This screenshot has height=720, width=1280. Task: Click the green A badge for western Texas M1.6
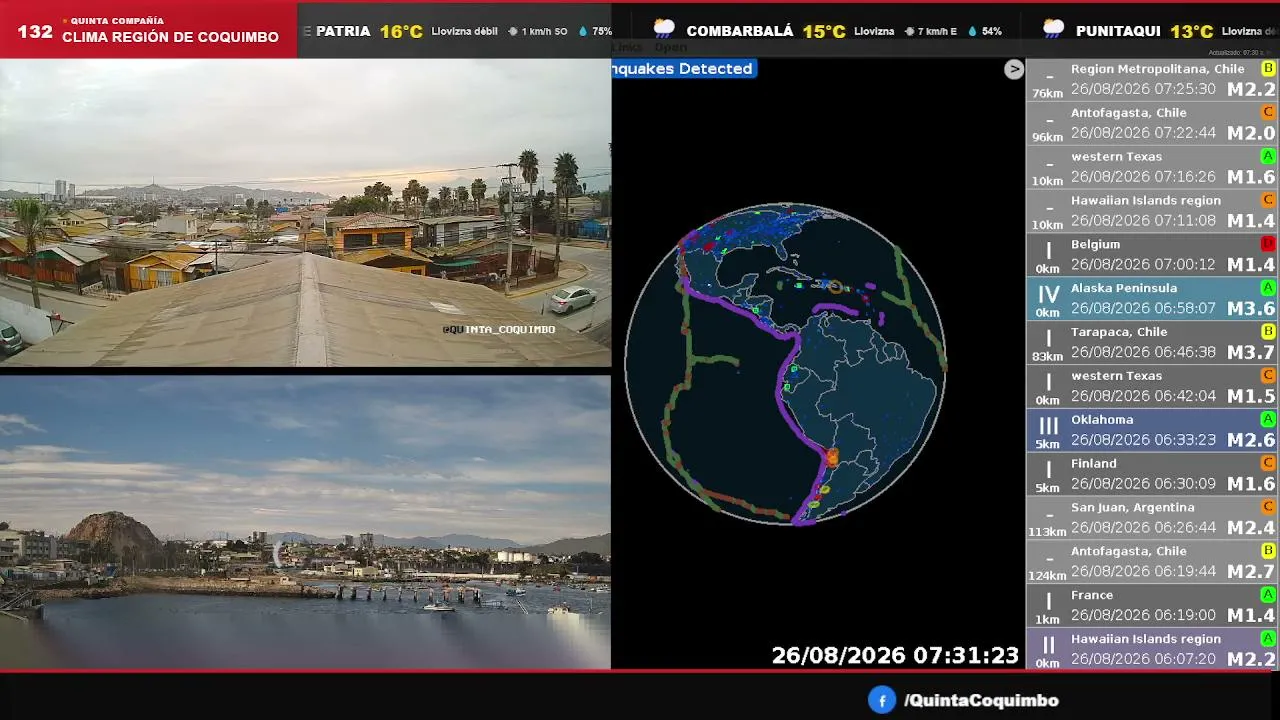click(x=1268, y=157)
